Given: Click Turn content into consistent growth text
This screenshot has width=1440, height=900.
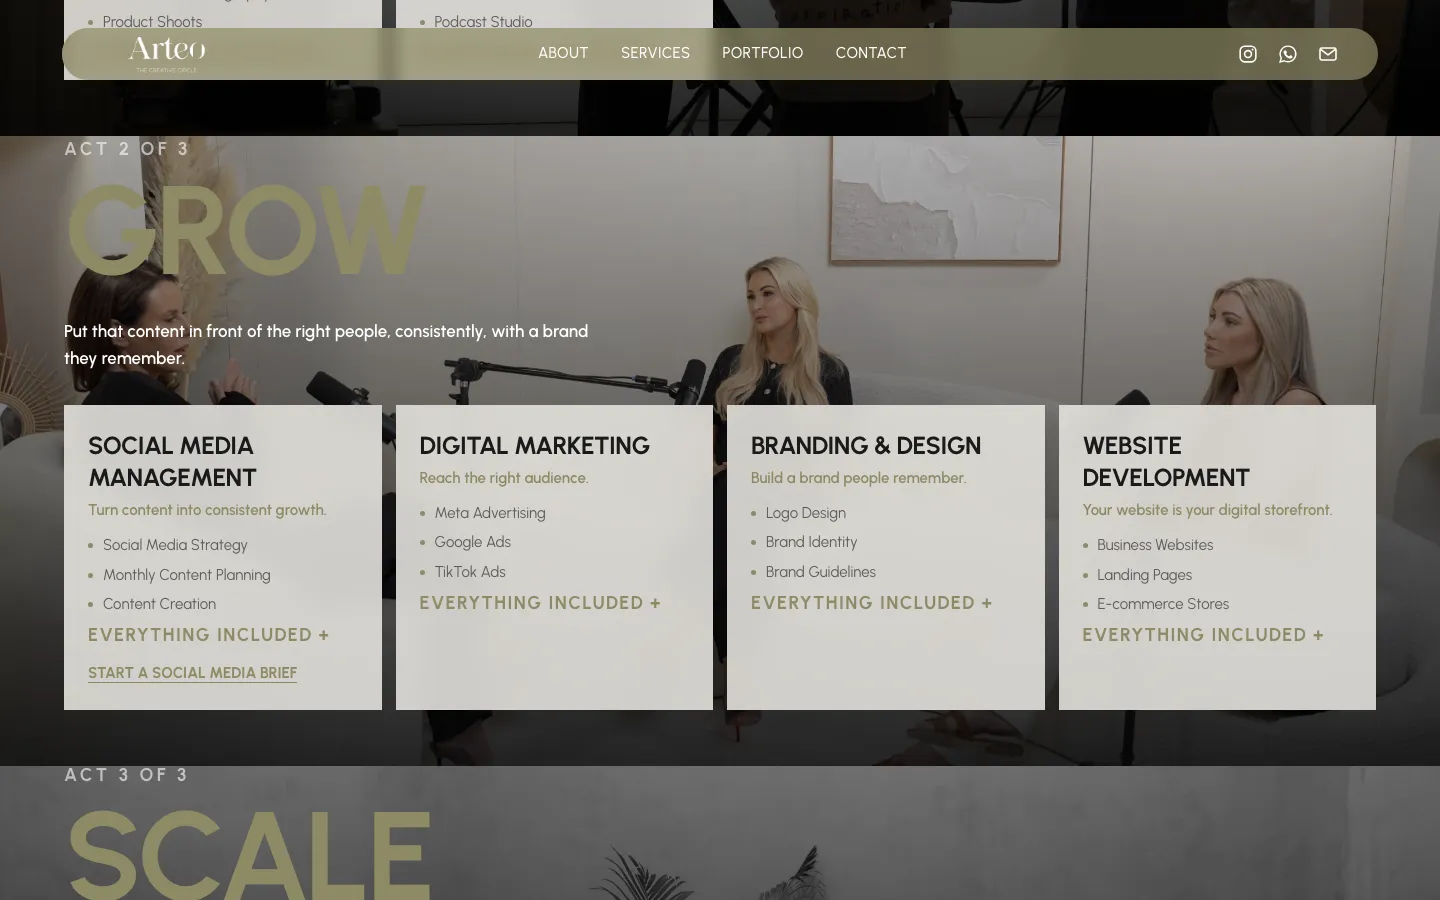Looking at the screenshot, I should pyautogui.click(x=207, y=510).
